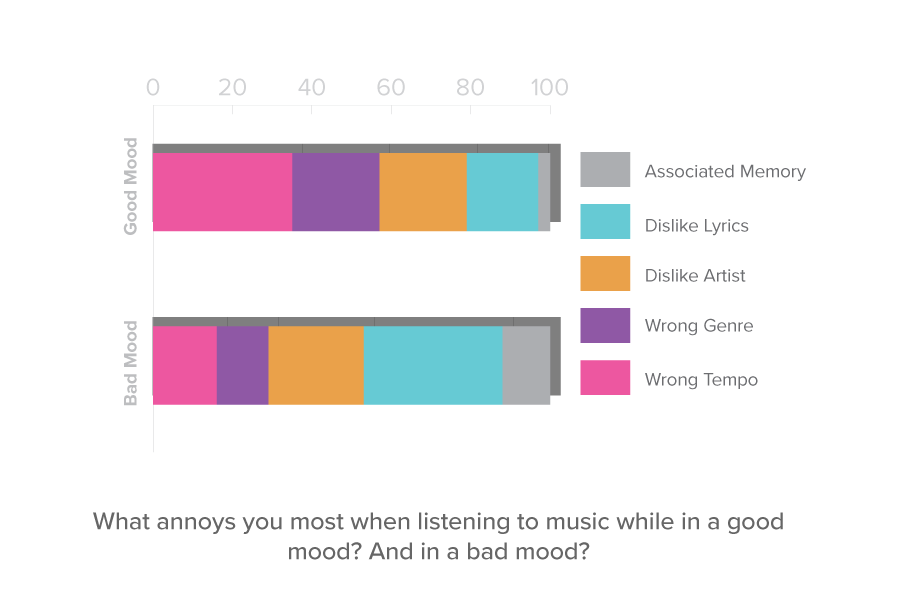Image resolution: width=900 pixels, height=600 pixels.
Task: Click the purple Wrong Genre legend swatch
Action: pyautogui.click(x=605, y=326)
